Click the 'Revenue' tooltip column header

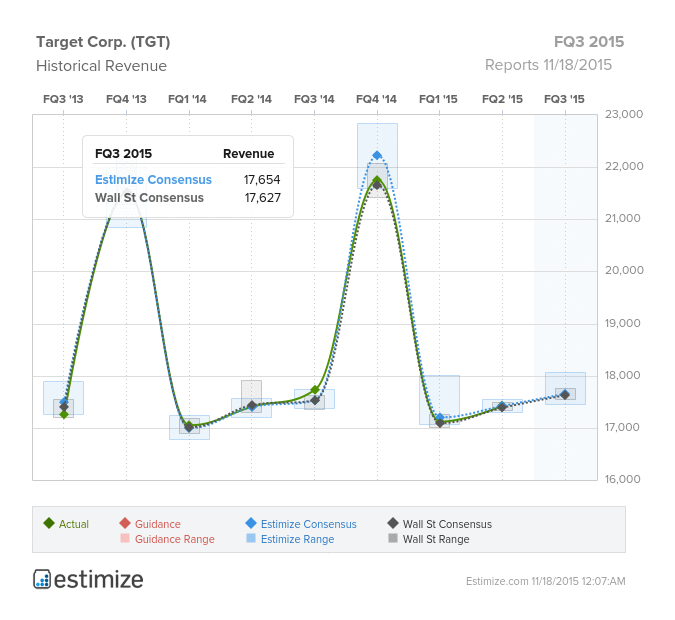(248, 154)
